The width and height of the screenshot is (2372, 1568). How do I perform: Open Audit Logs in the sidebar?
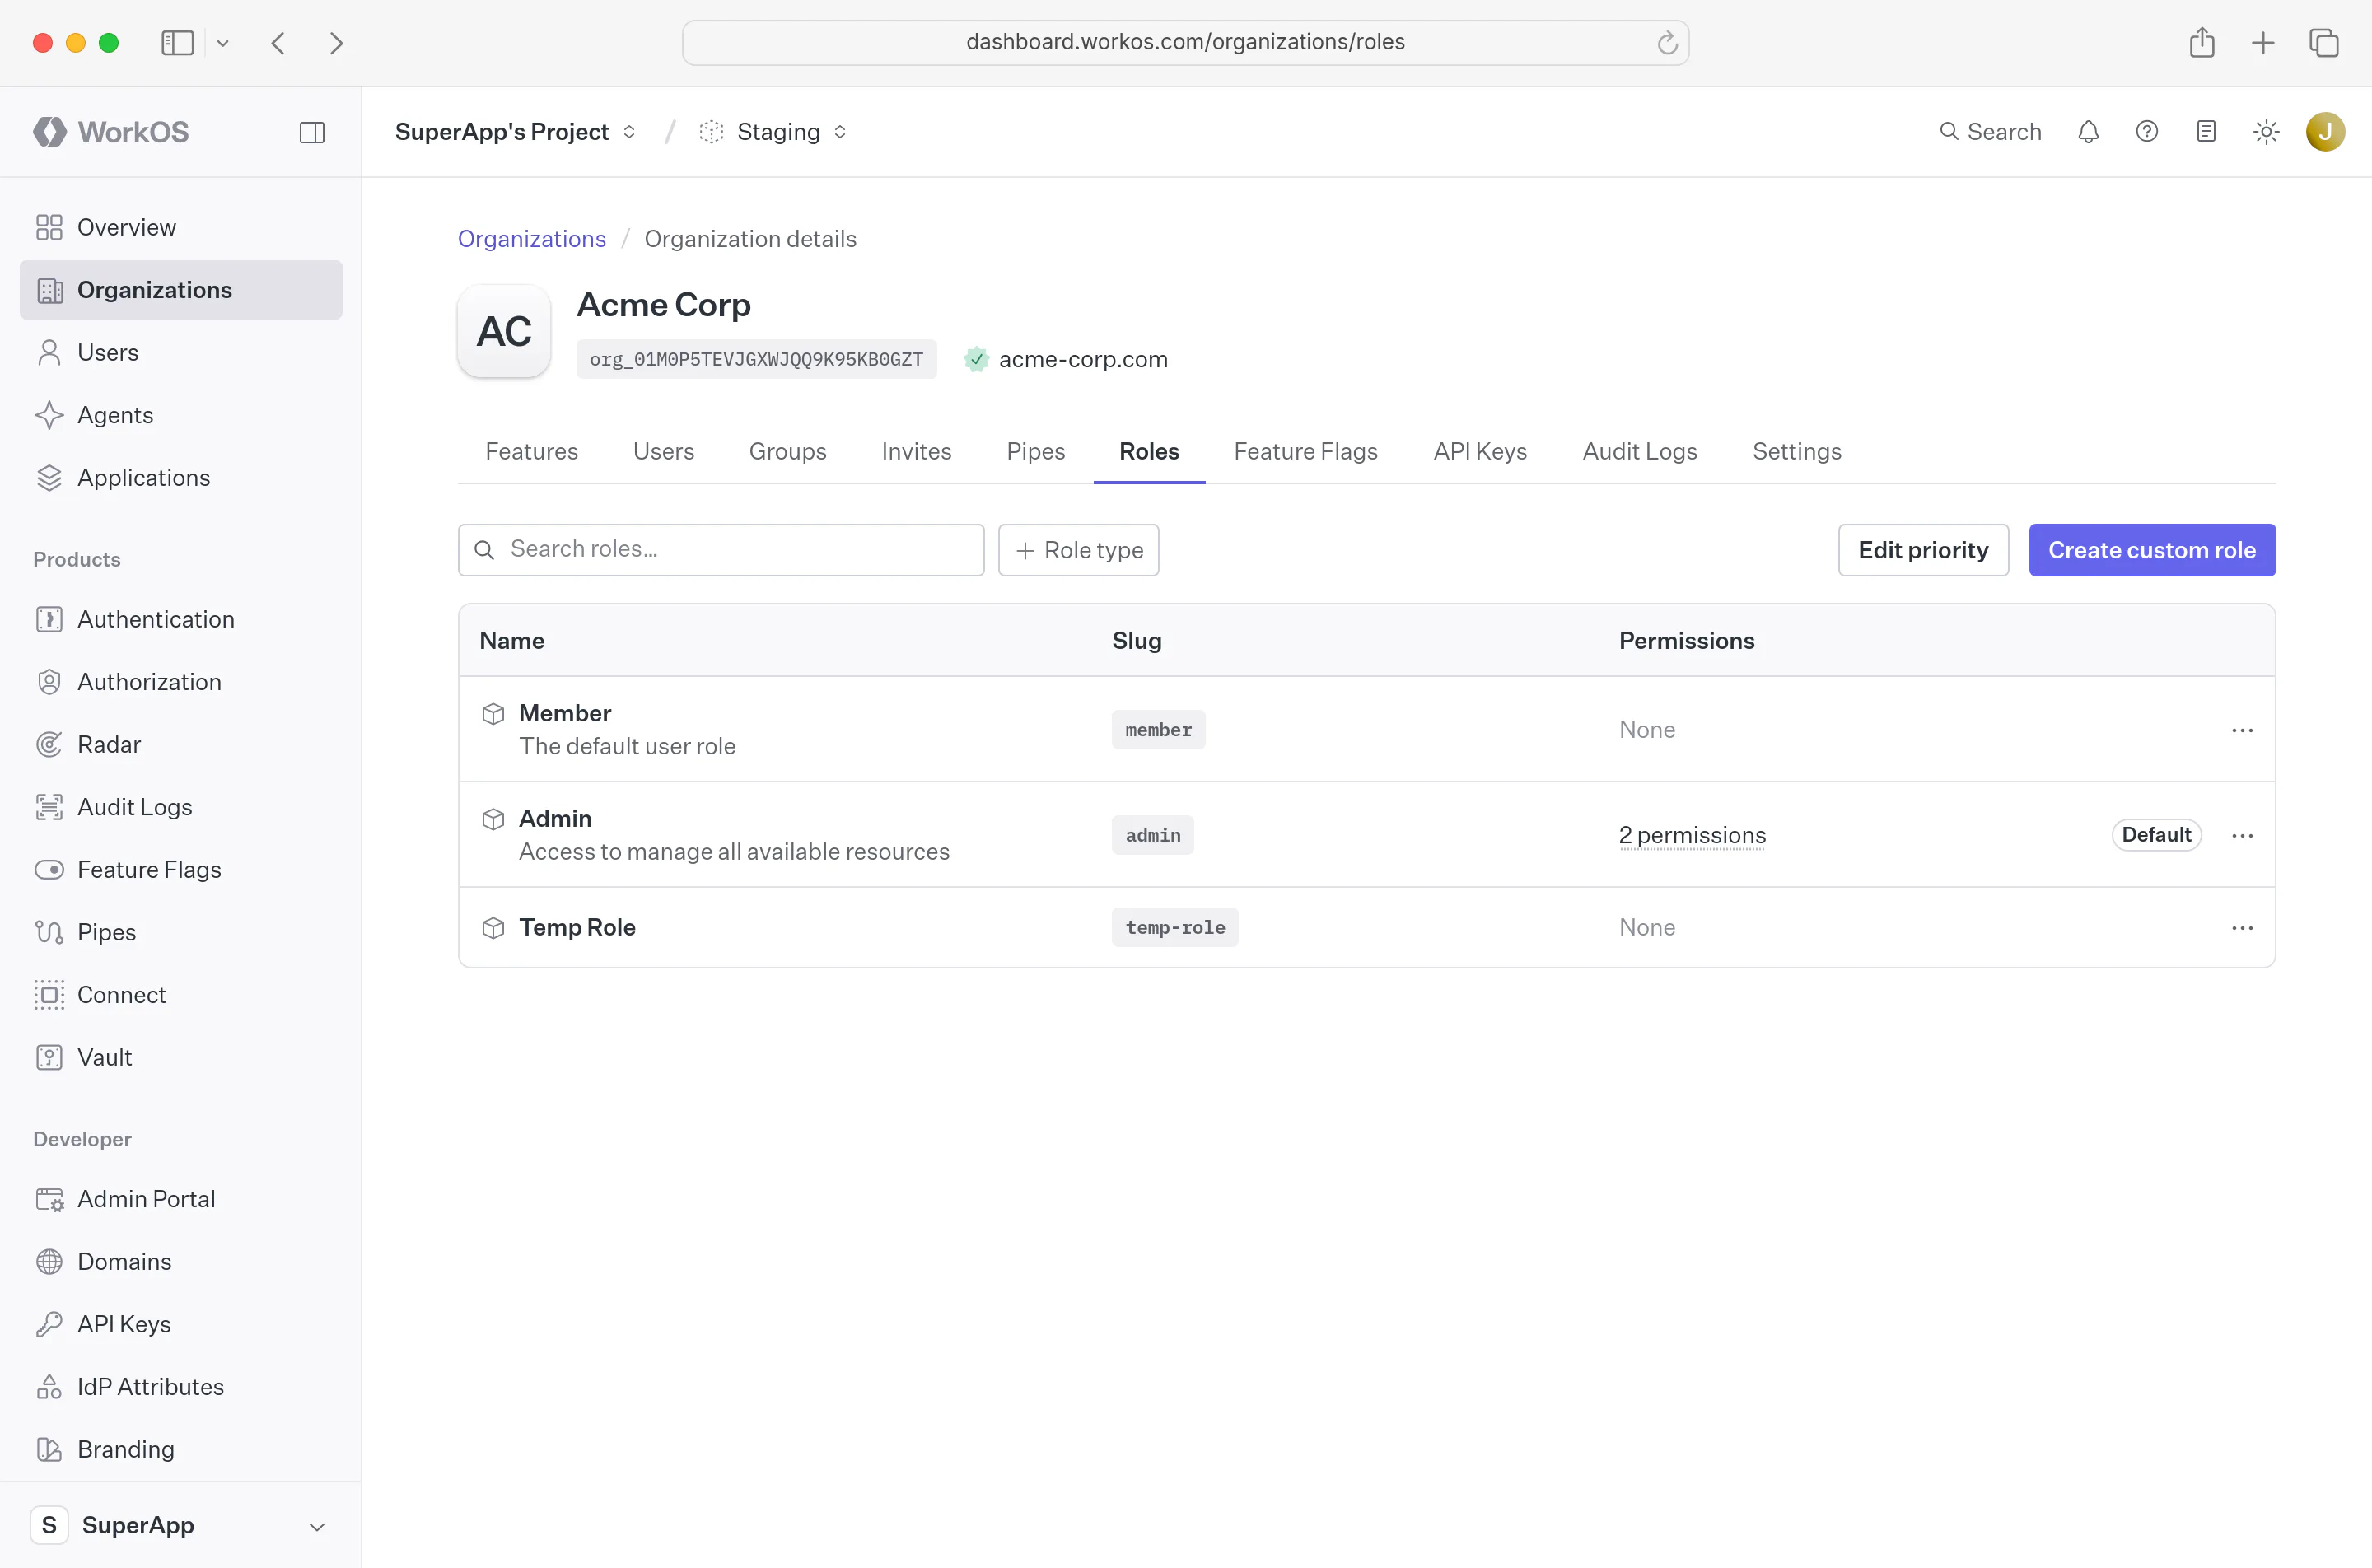tap(181, 807)
